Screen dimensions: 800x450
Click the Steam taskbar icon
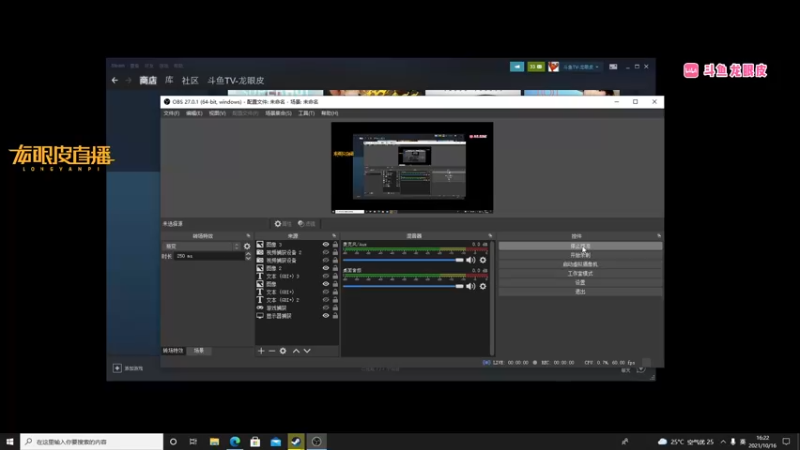[x=296, y=442]
